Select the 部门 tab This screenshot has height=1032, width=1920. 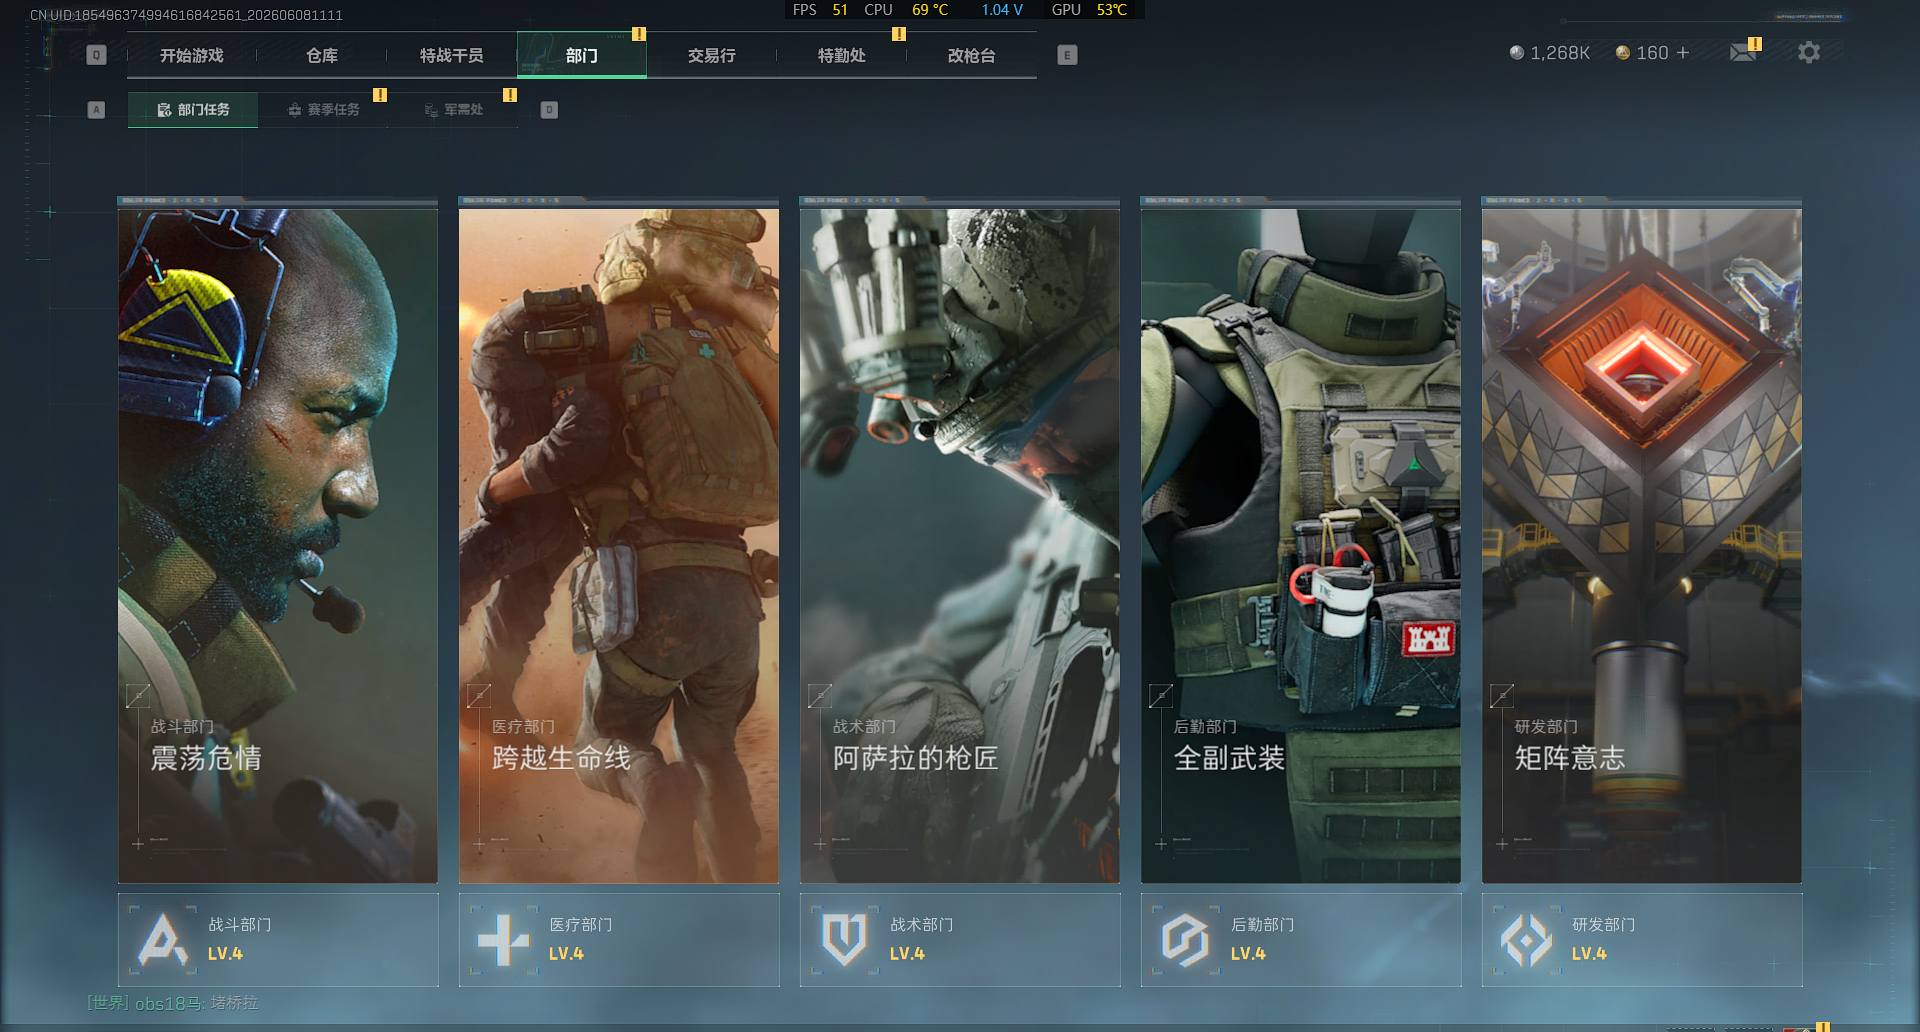[582, 56]
